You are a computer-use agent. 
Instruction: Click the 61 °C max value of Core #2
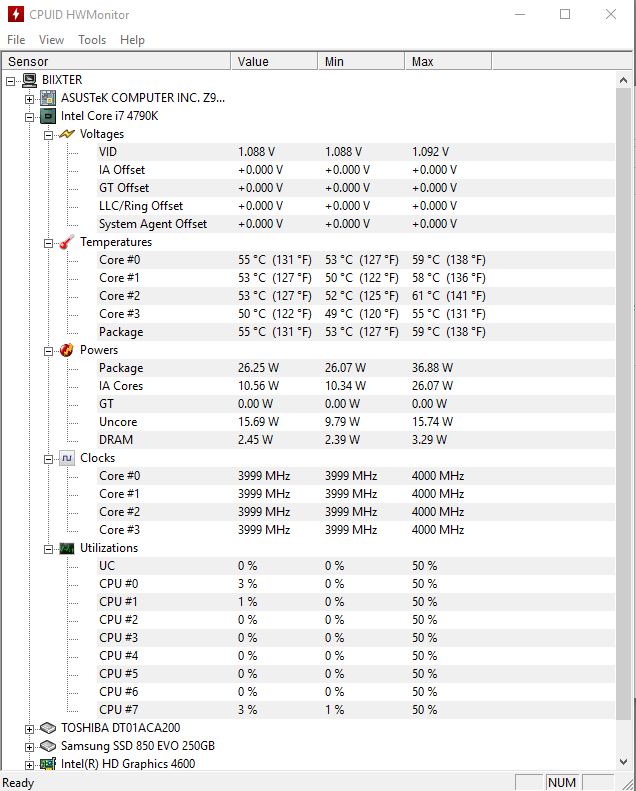pos(448,296)
